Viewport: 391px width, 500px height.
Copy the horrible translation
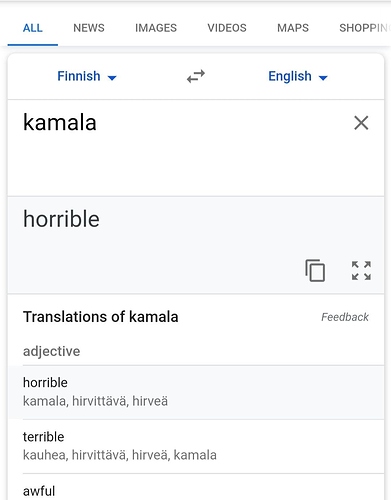click(315, 270)
